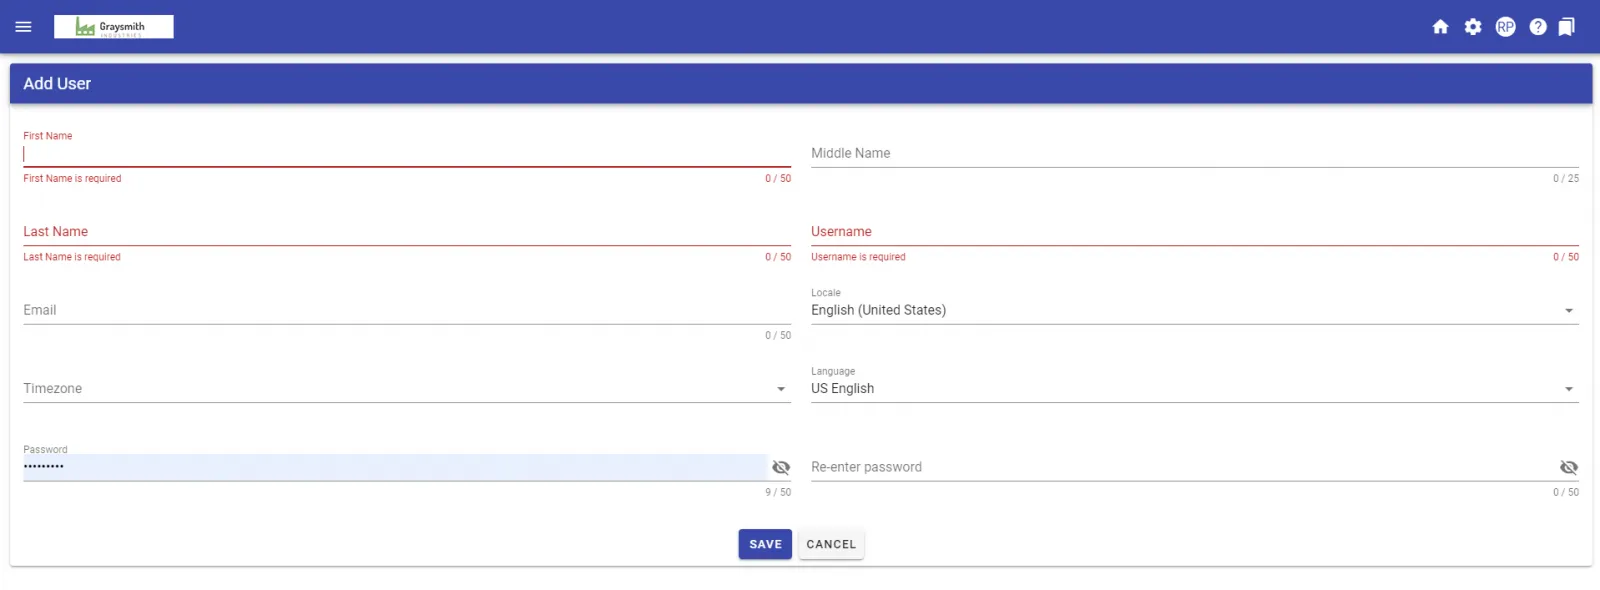This screenshot has width=1600, height=590.
Task: Click the eye icon beside Re-enter password
Action: click(x=1568, y=467)
